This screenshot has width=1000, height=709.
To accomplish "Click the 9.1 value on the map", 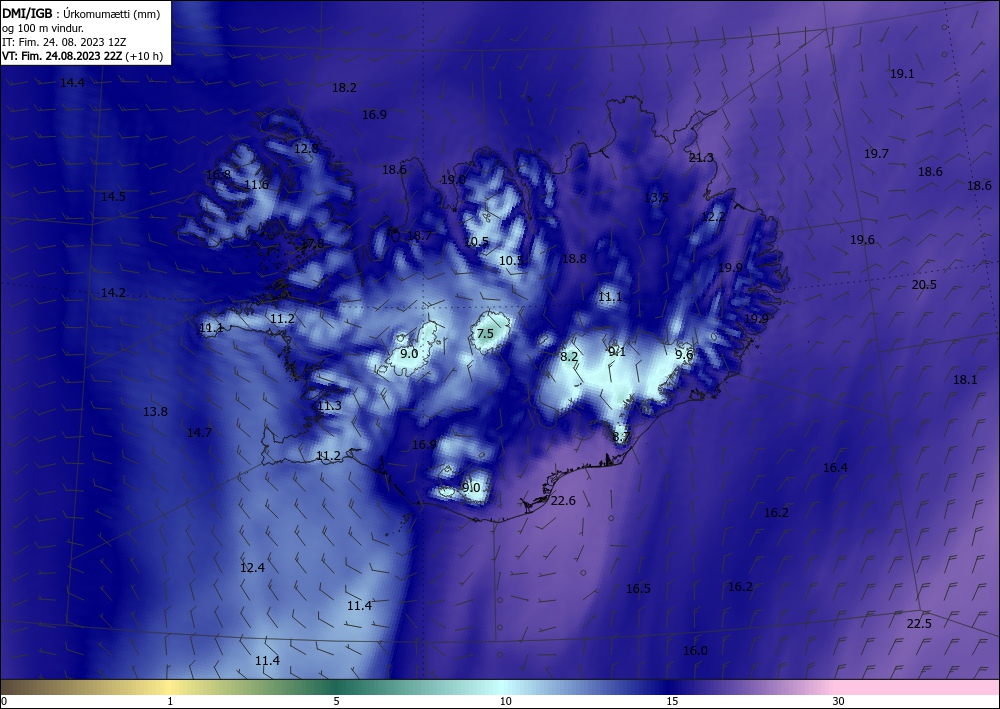I will click(617, 352).
